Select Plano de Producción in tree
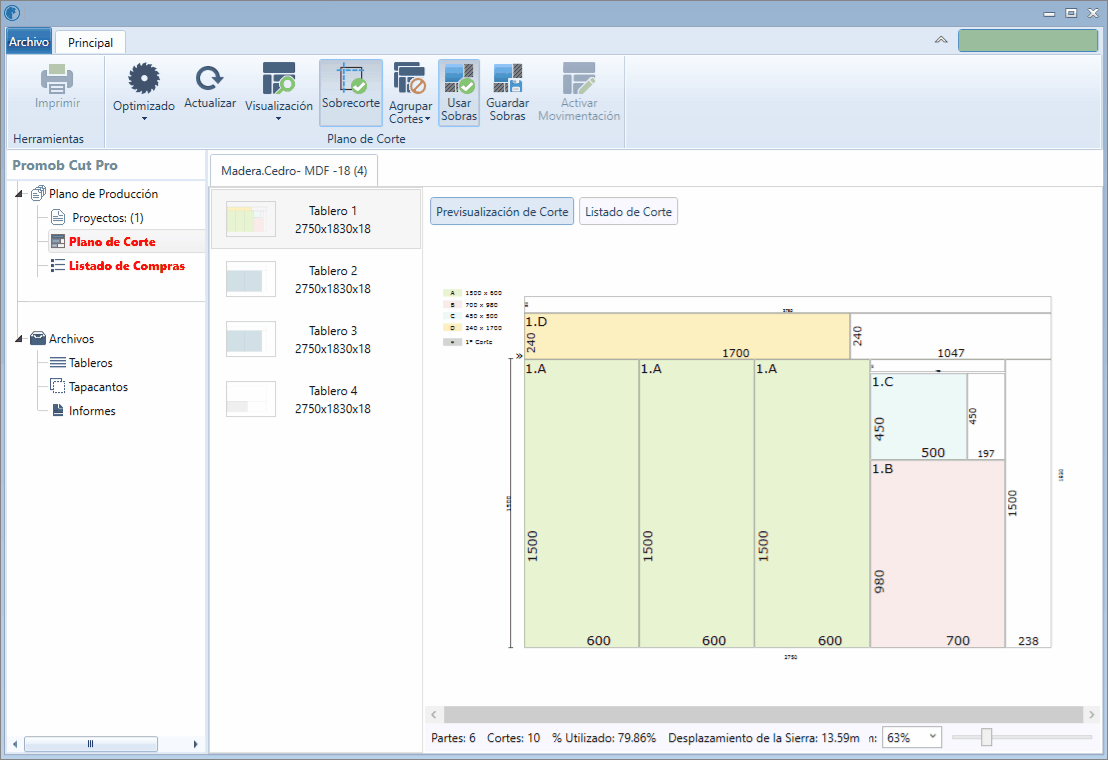 (x=103, y=194)
